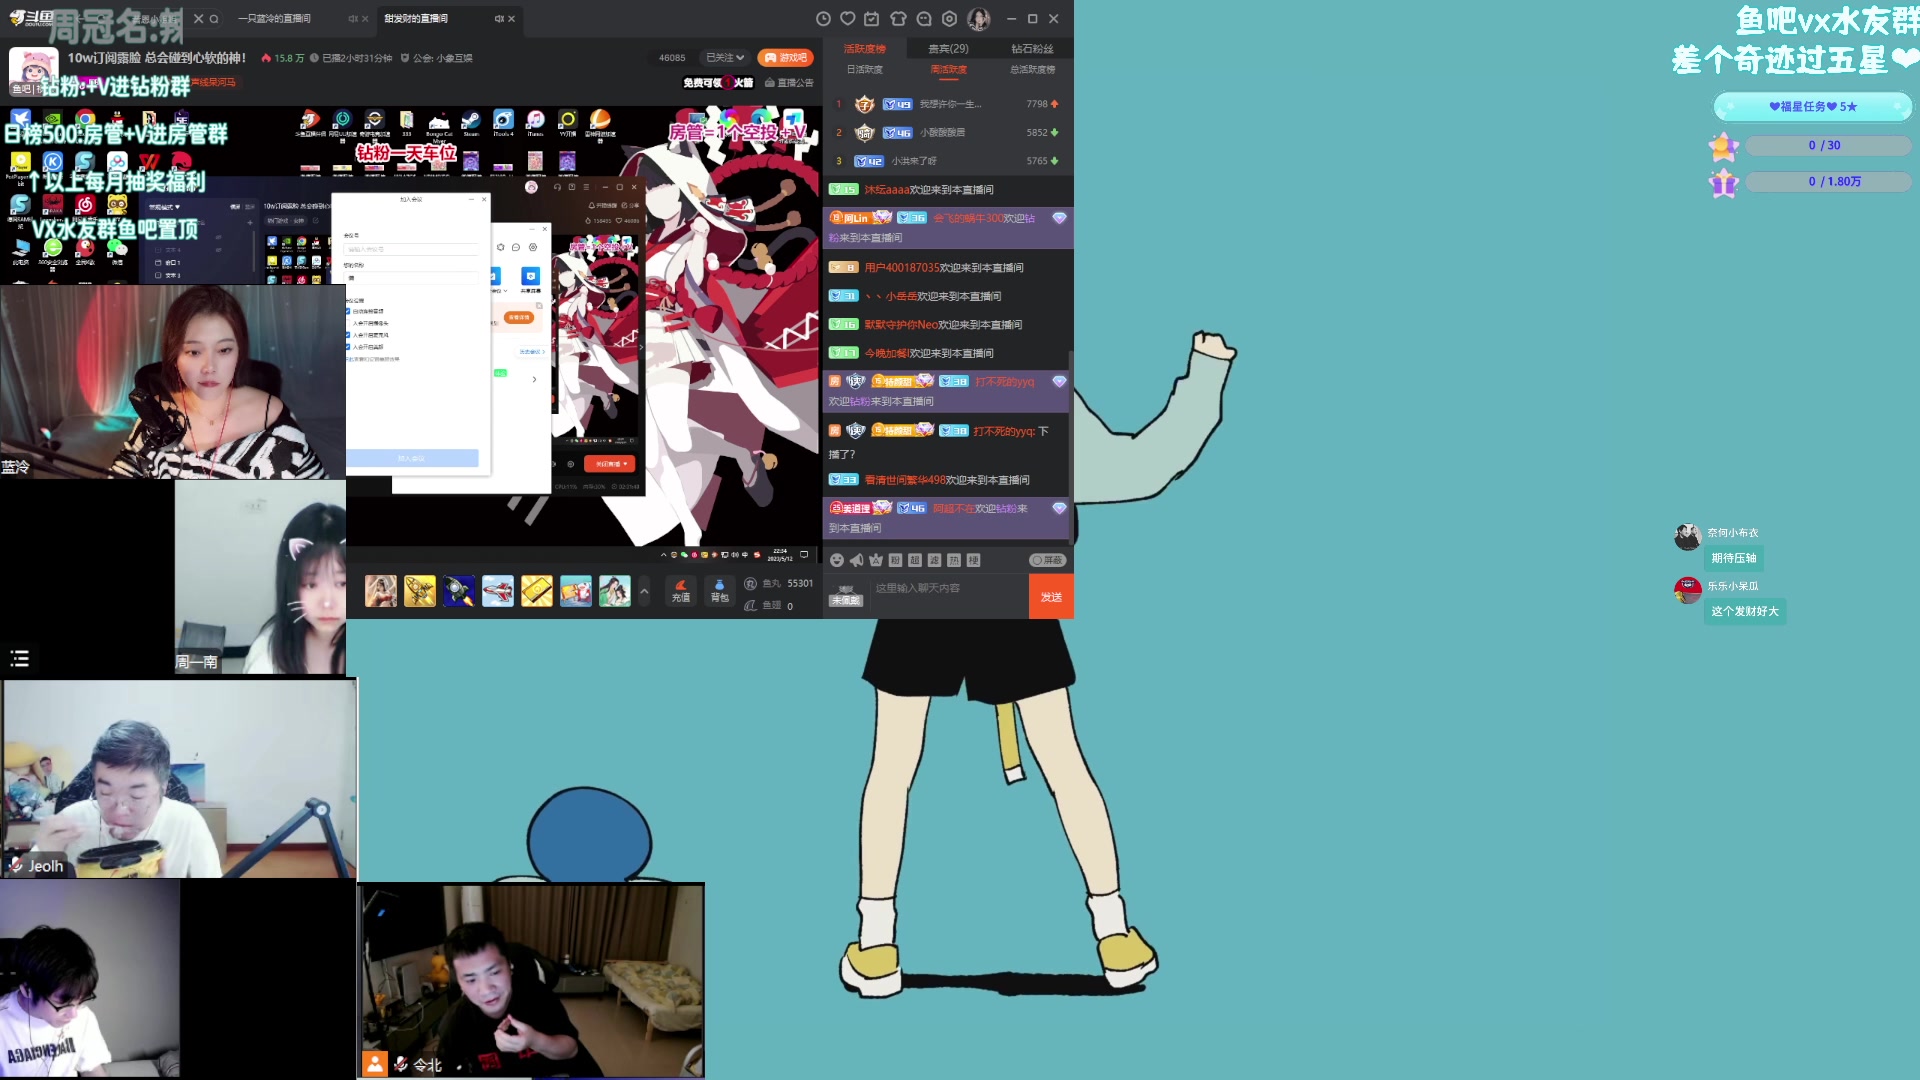1920x1080 pixels.
Task: Expand the gift bar up arrow
Action: 644,591
